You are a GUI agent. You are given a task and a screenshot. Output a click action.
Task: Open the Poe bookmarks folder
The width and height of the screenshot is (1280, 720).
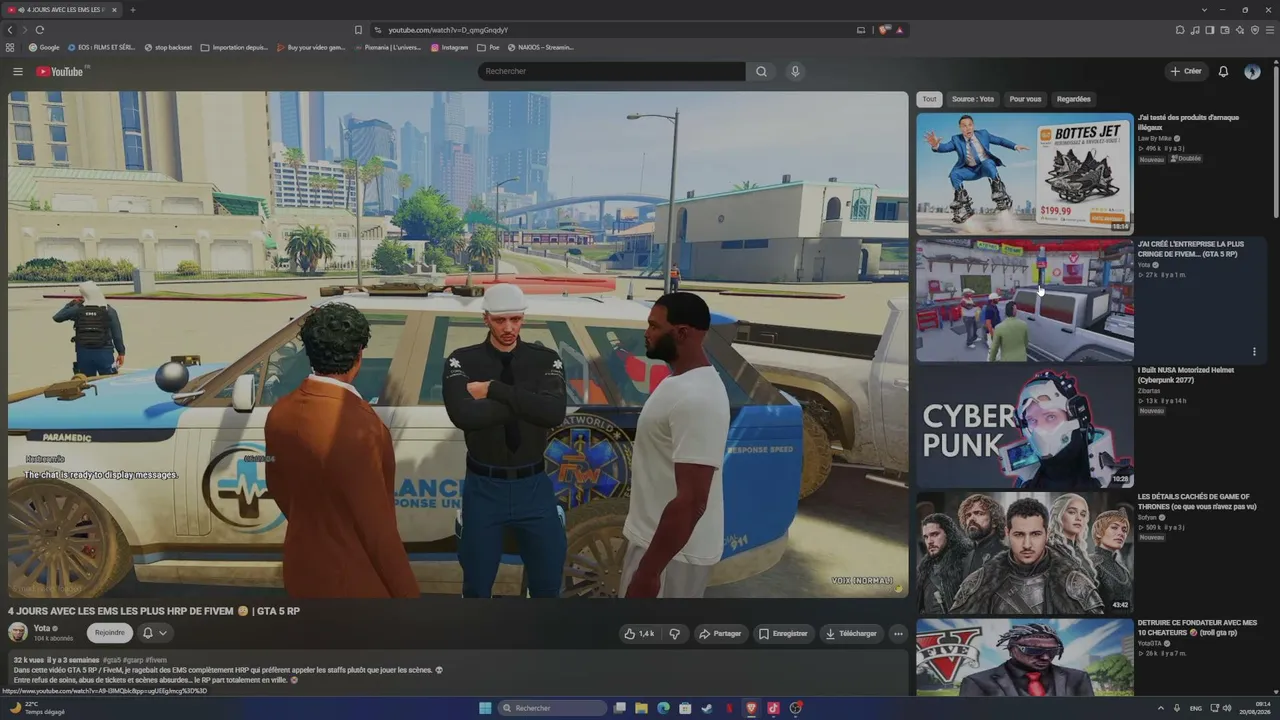tap(488, 47)
